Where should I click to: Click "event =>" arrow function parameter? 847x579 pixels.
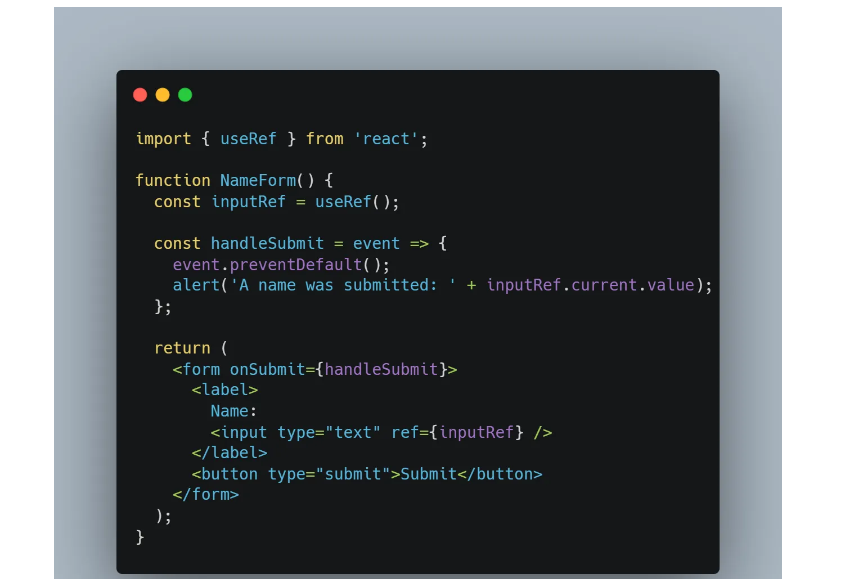[391, 244]
